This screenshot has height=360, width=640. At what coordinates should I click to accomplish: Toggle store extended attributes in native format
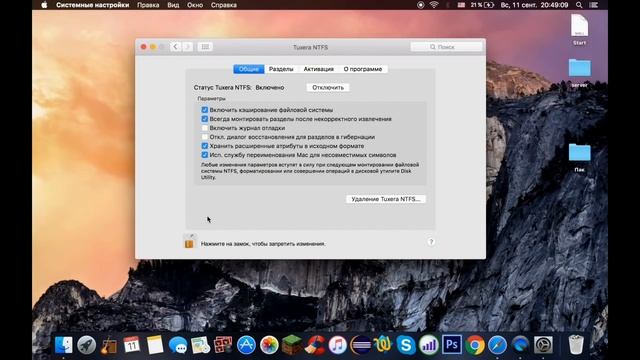tap(204, 146)
